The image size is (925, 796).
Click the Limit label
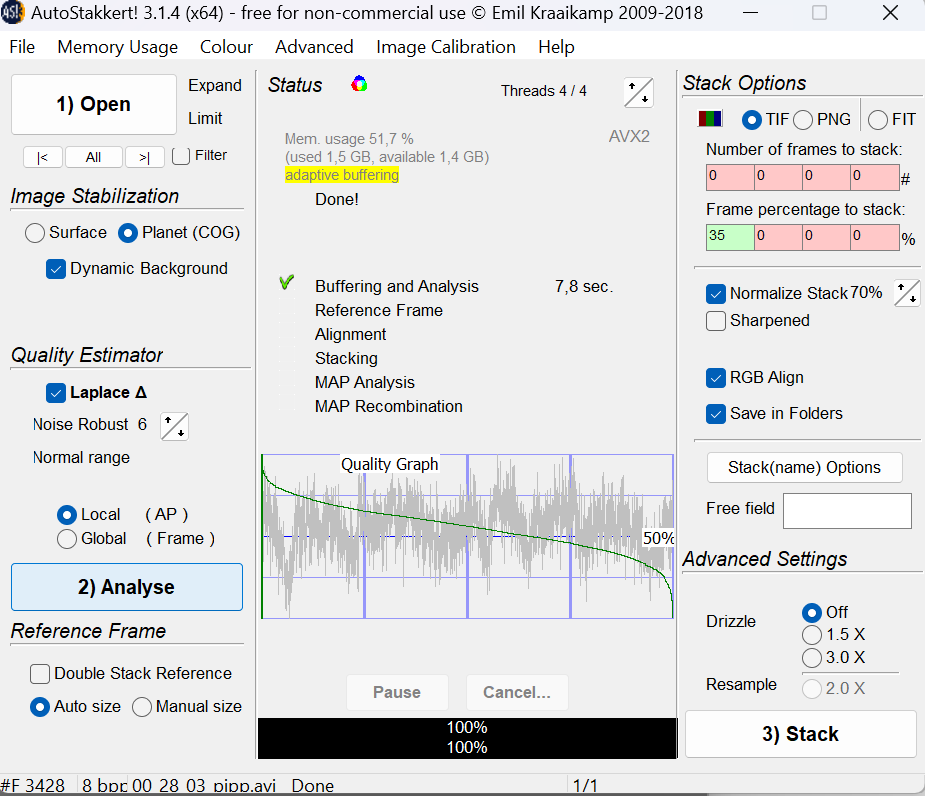click(205, 119)
